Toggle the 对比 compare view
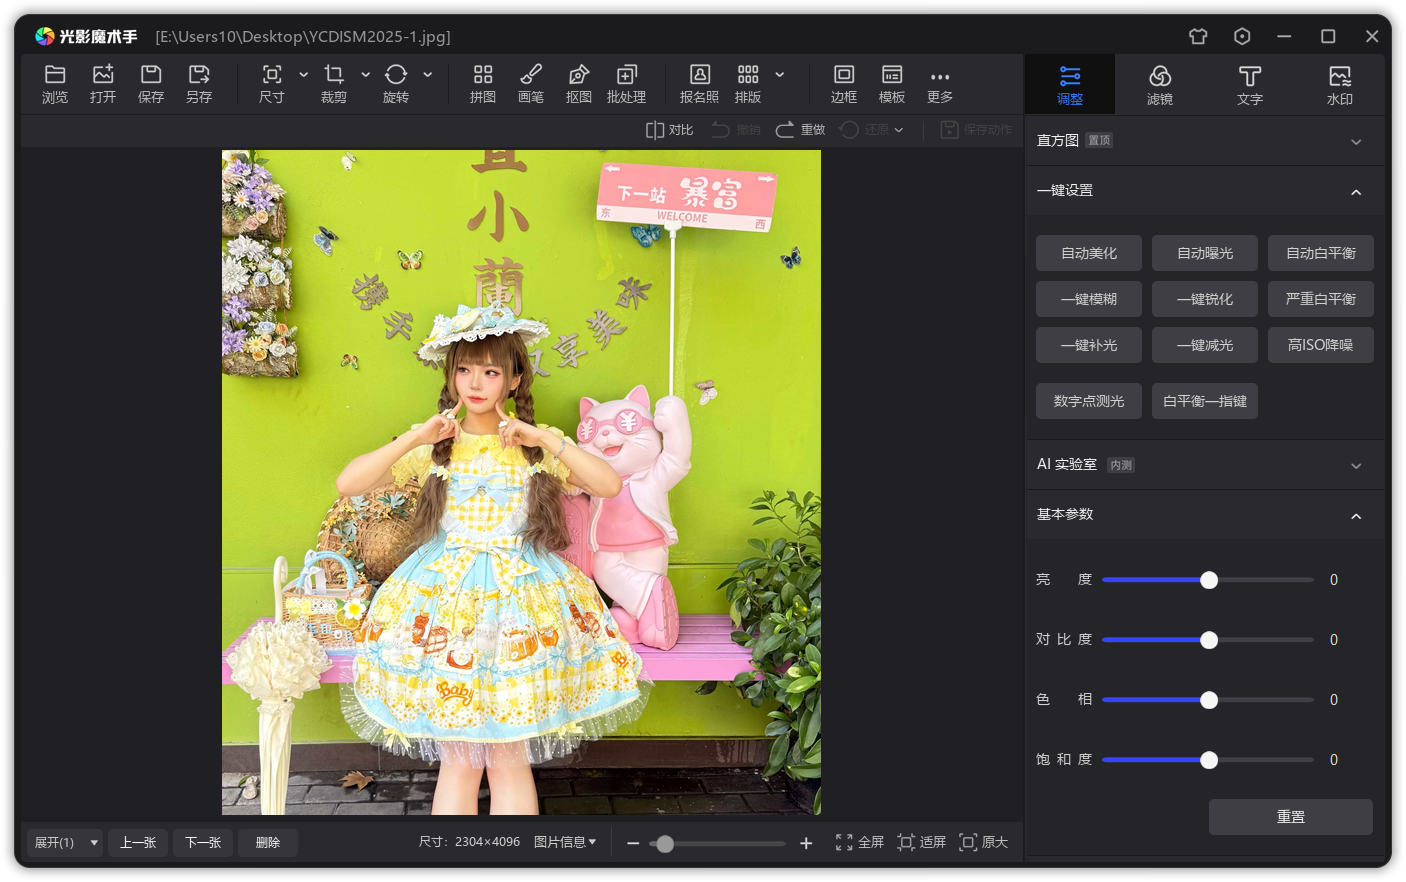This screenshot has width=1406, height=882. point(669,130)
